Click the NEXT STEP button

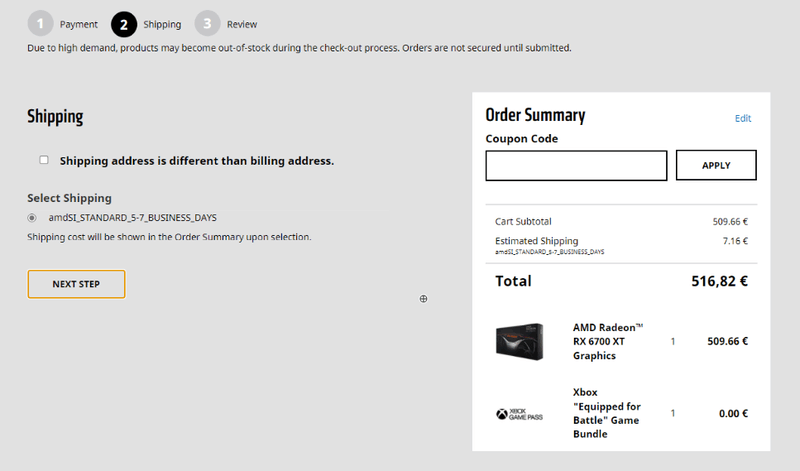pos(76,284)
